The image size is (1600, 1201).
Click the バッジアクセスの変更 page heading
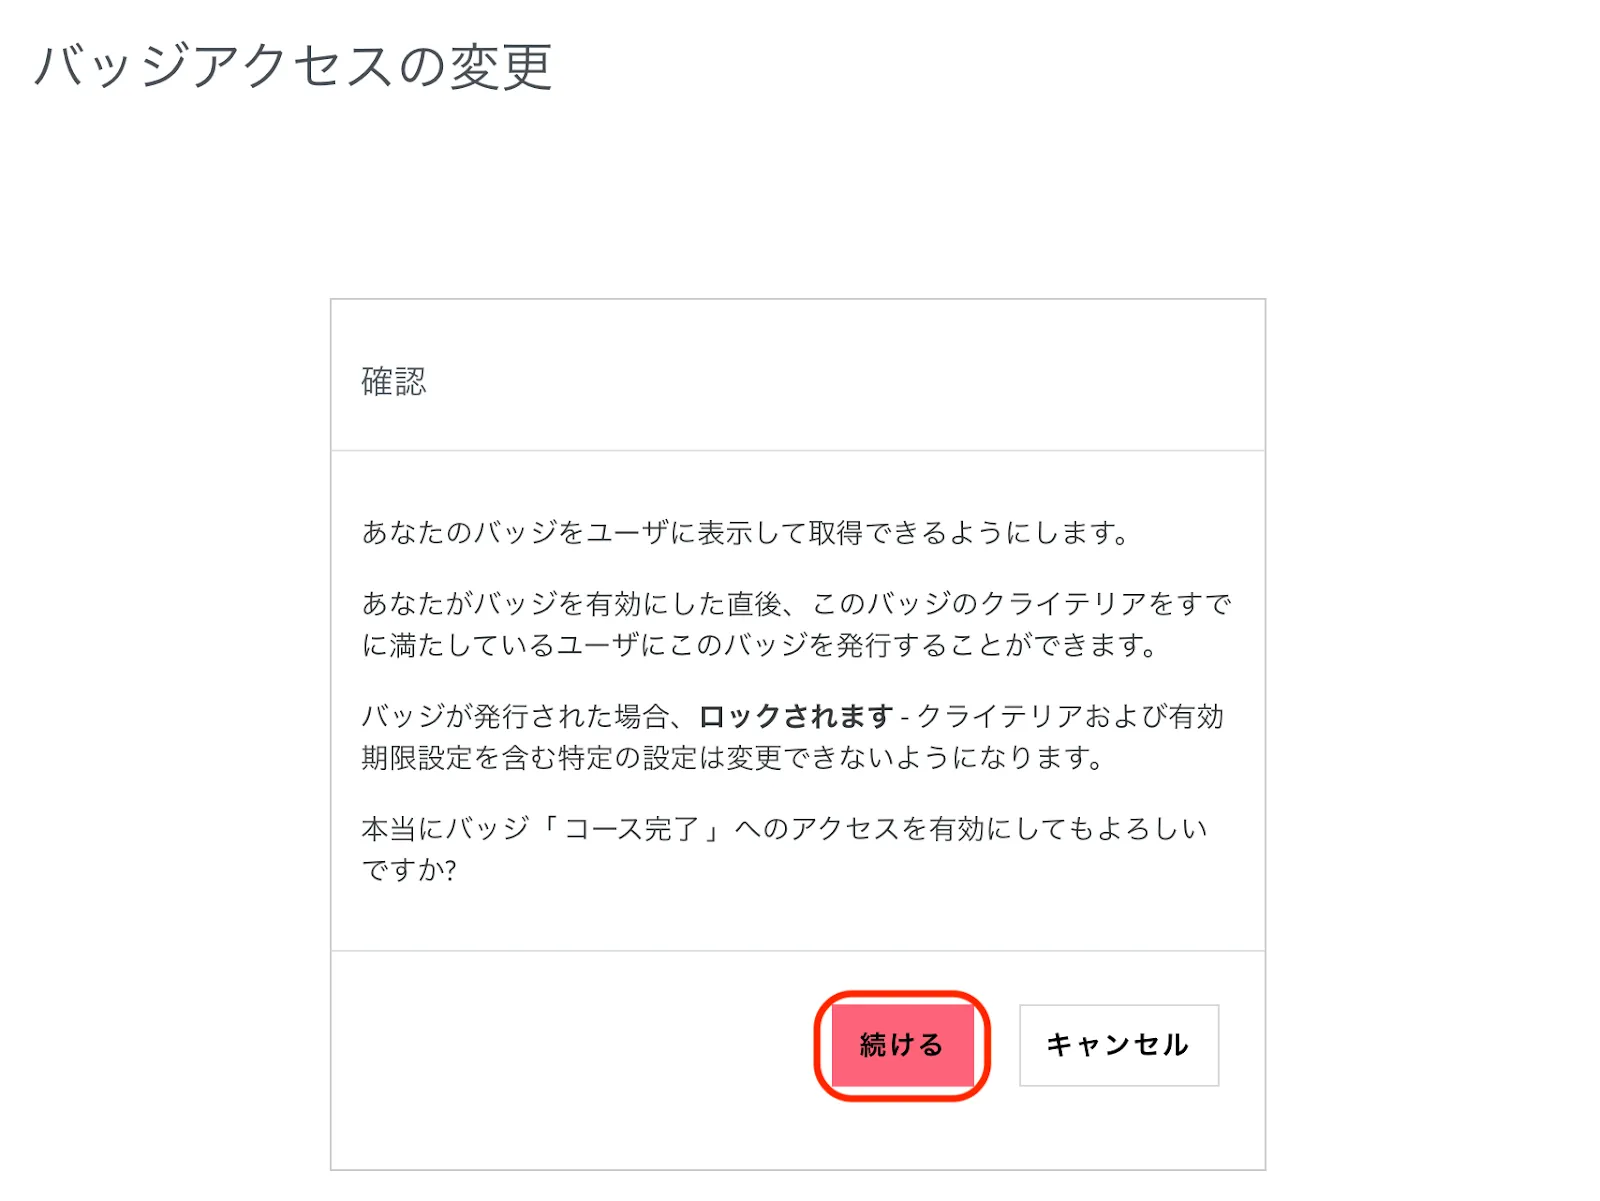(x=293, y=68)
